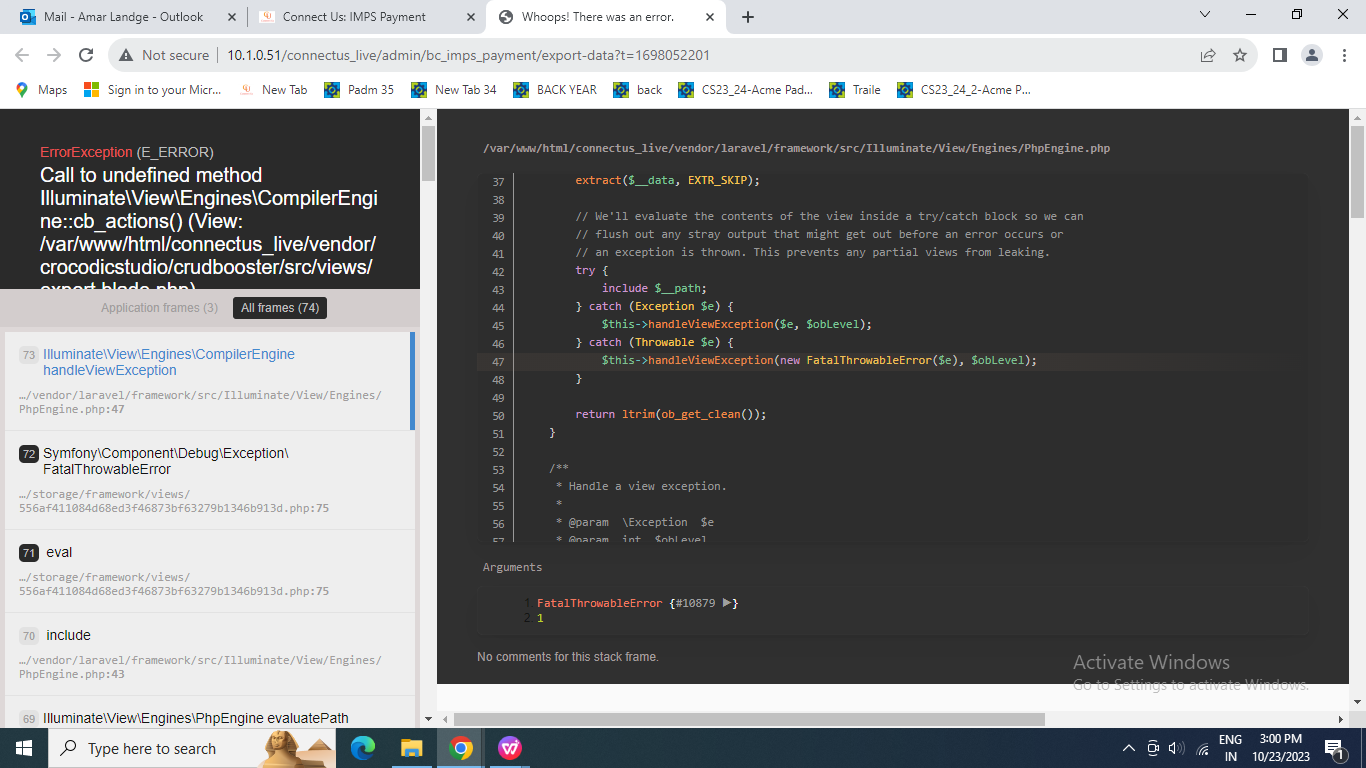This screenshot has height=768, width=1366.
Task: Click the code horizontal scrollbar
Action: click(749, 719)
